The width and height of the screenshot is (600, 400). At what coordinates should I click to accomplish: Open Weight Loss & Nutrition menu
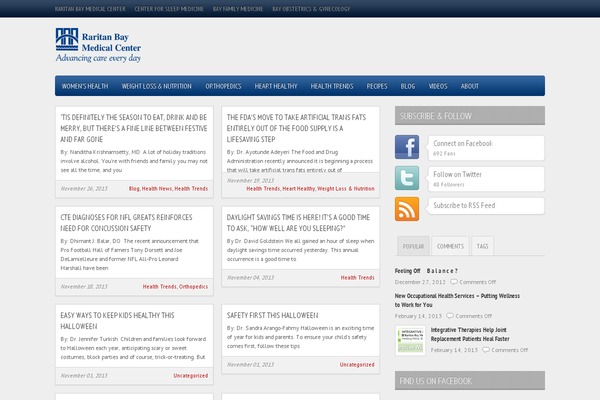(x=157, y=86)
